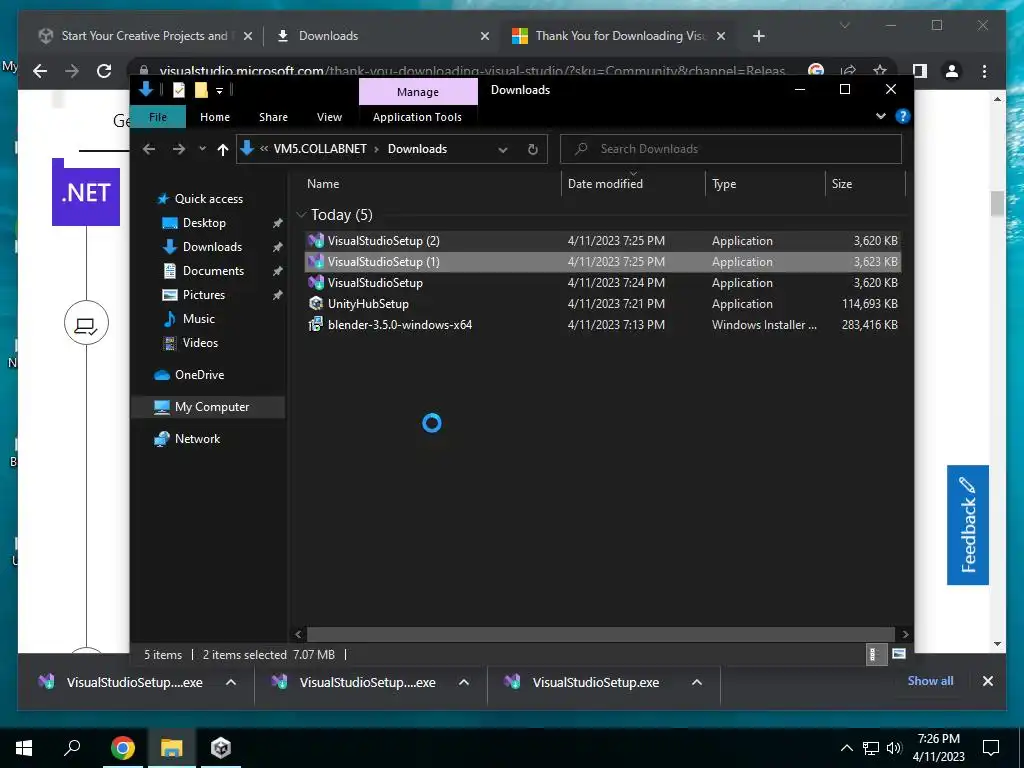1024x768 pixels.
Task: Open Chrome tab search chevron
Action: (844, 25)
